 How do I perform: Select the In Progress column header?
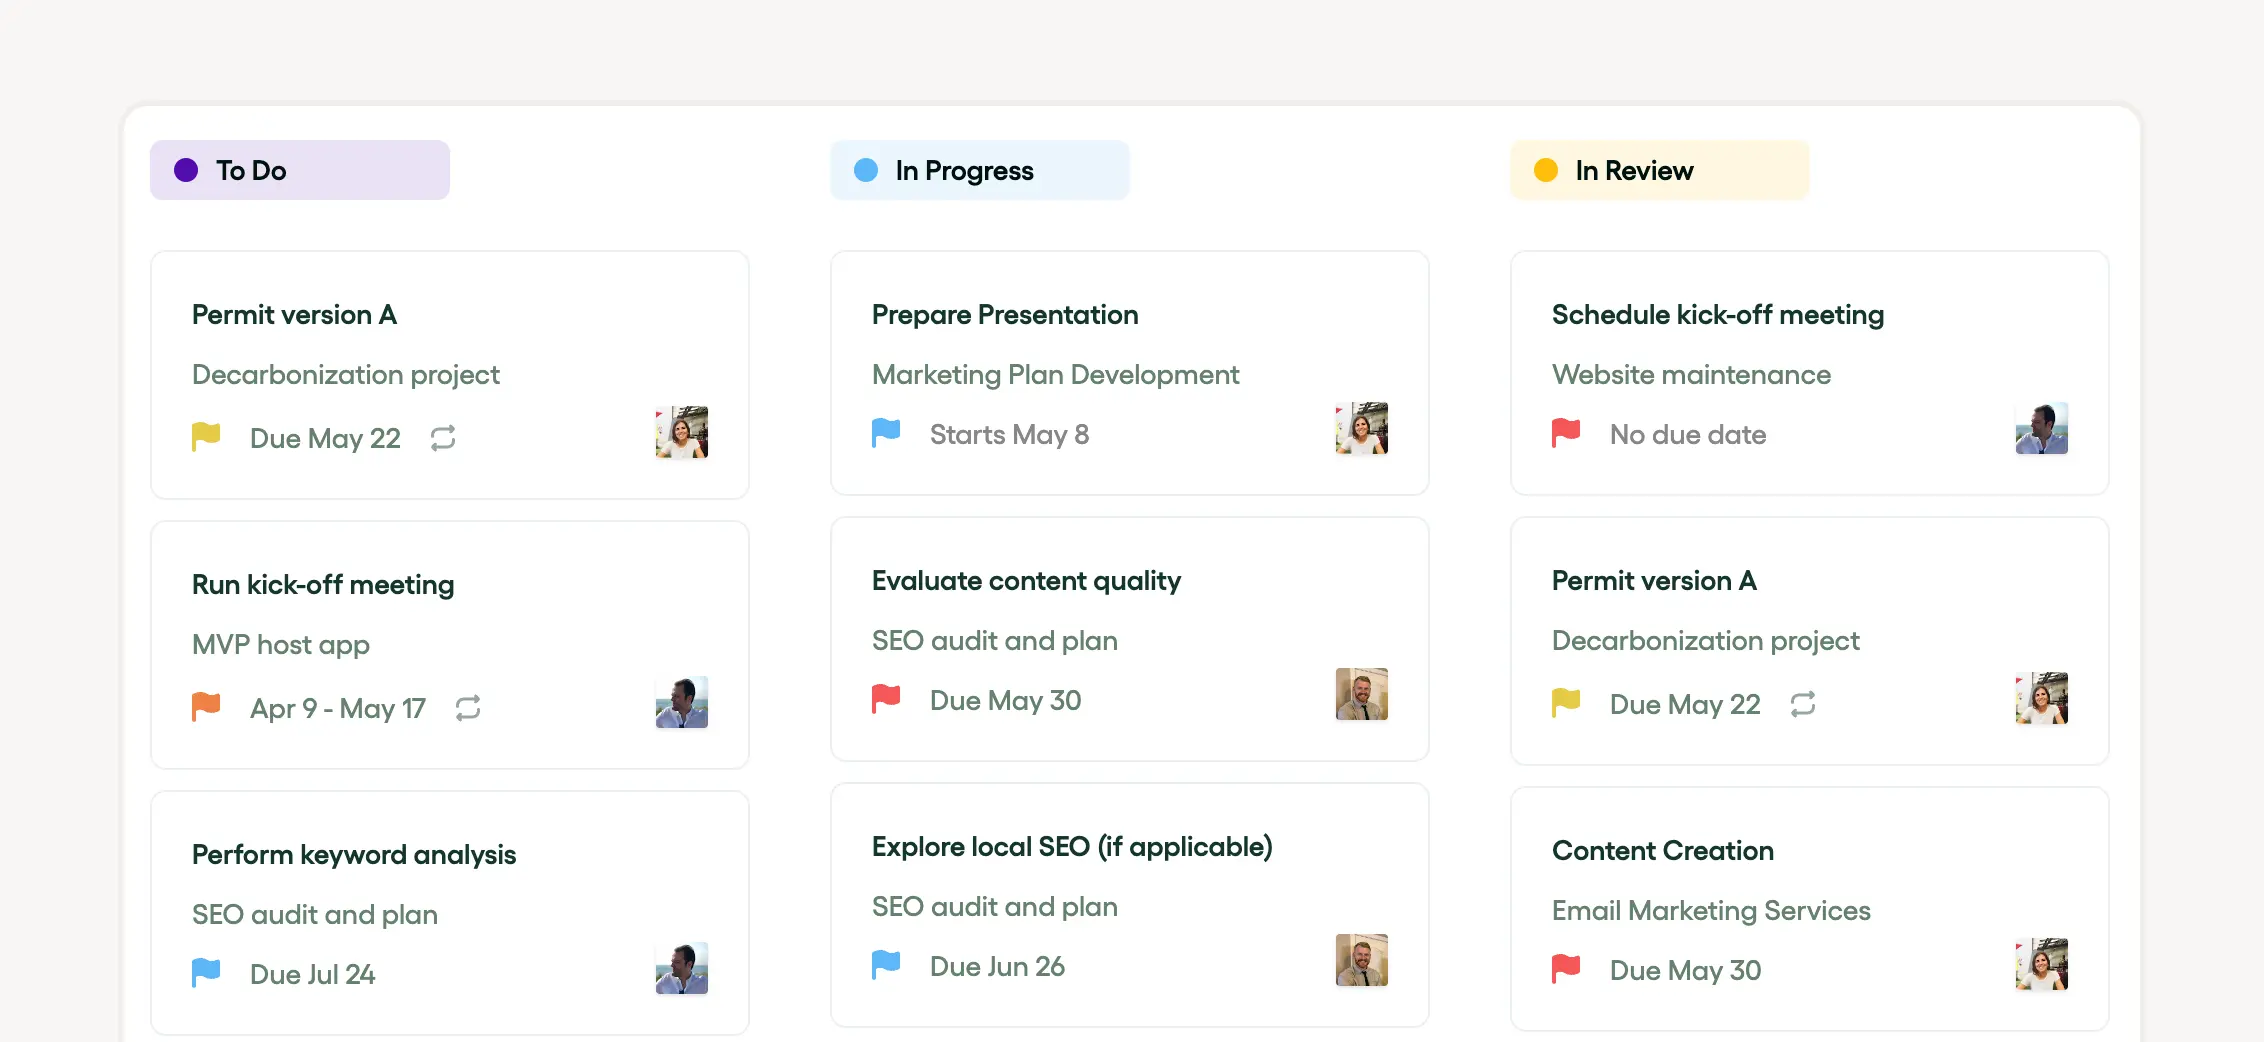pyautogui.click(x=980, y=170)
